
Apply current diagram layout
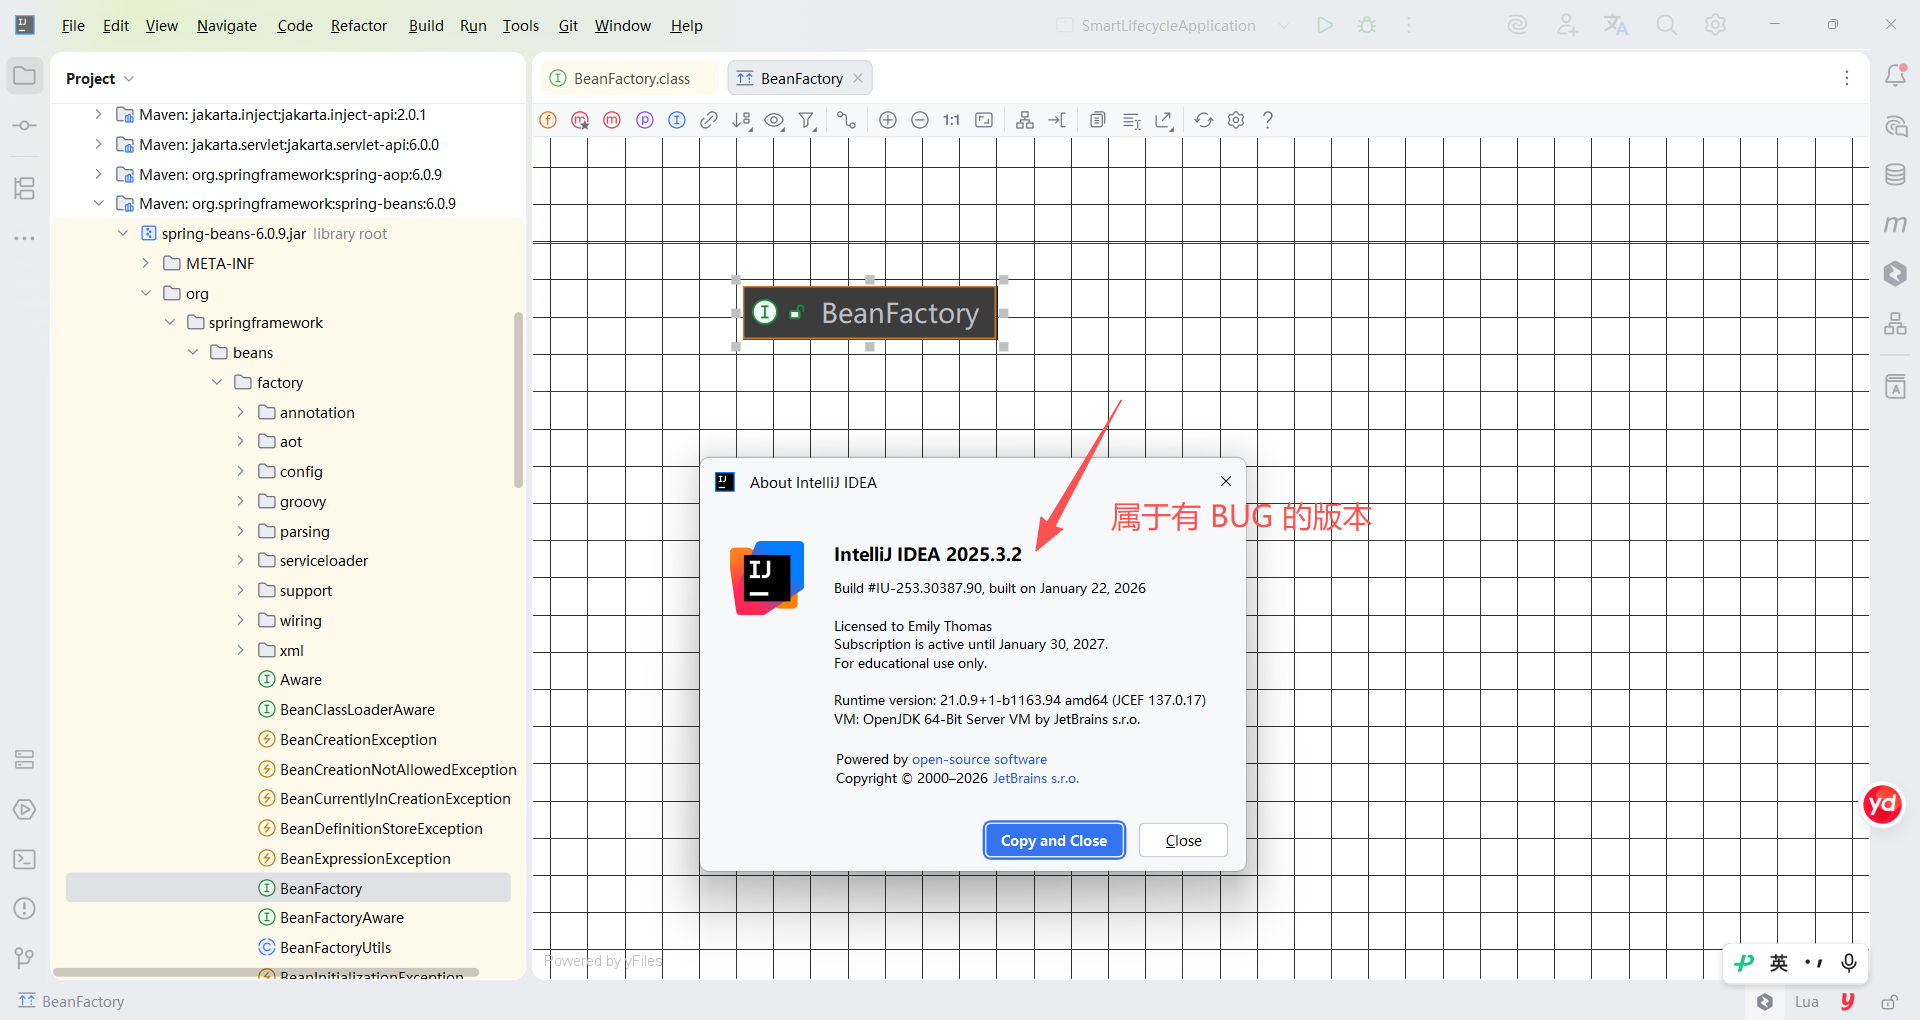pos(1025,120)
